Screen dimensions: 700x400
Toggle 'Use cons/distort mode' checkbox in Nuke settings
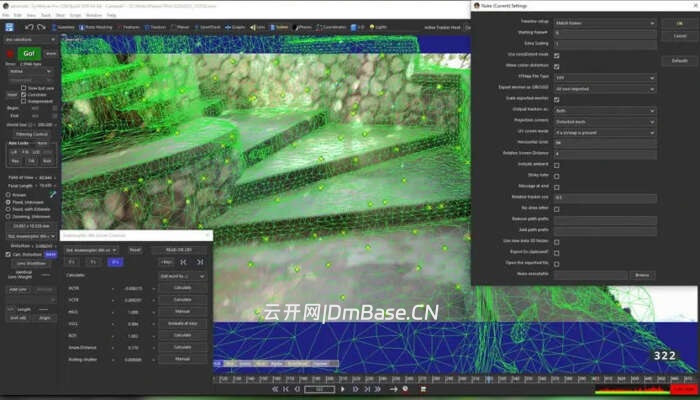point(556,55)
